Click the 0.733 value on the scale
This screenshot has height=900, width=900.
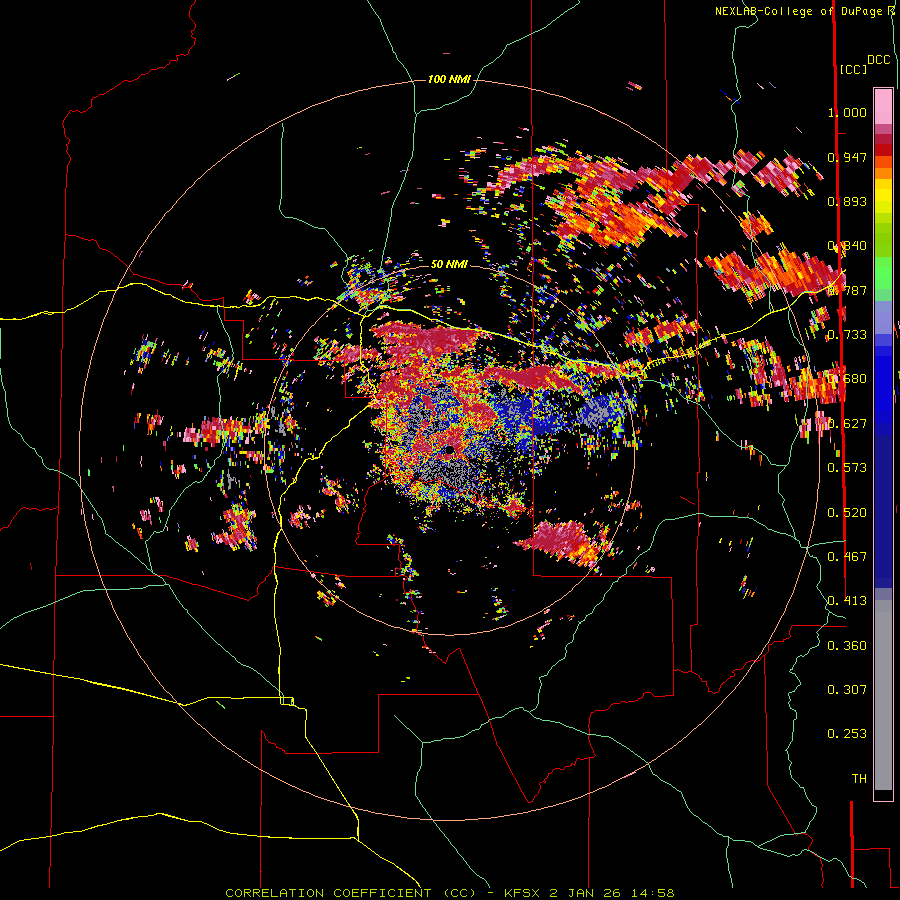tap(847, 335)
